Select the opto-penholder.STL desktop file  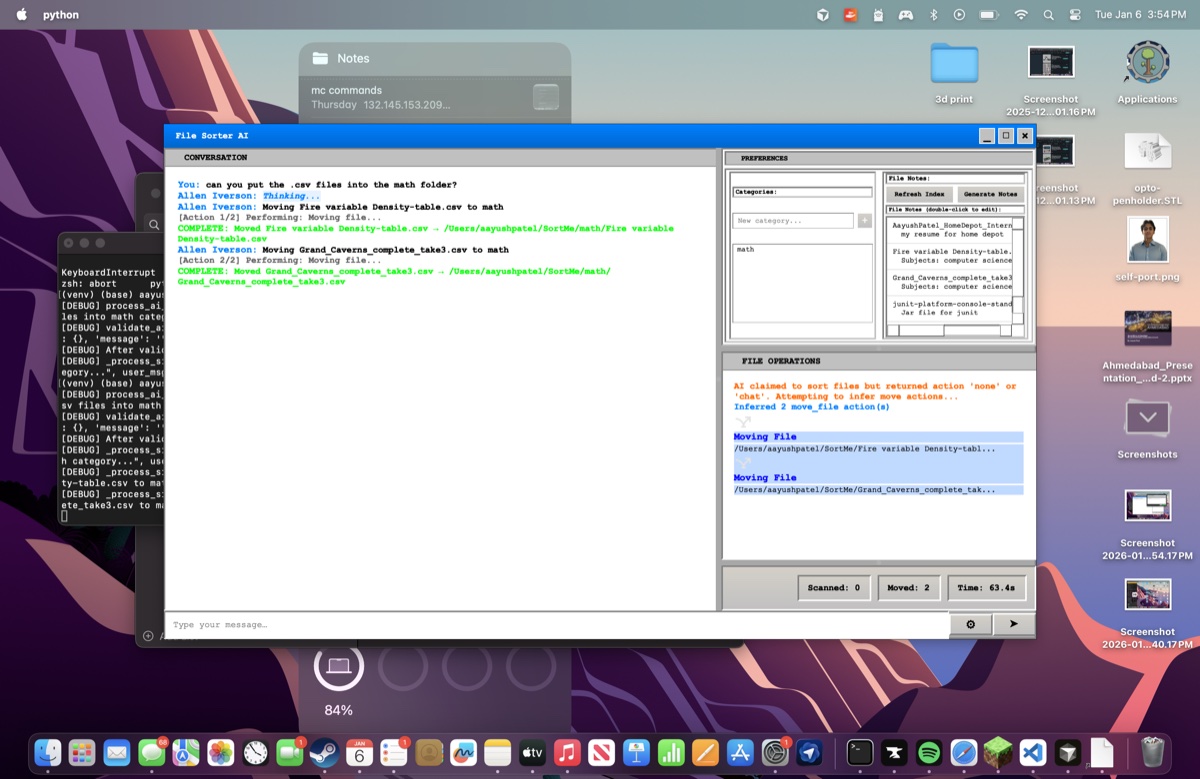pos(1147,151)
